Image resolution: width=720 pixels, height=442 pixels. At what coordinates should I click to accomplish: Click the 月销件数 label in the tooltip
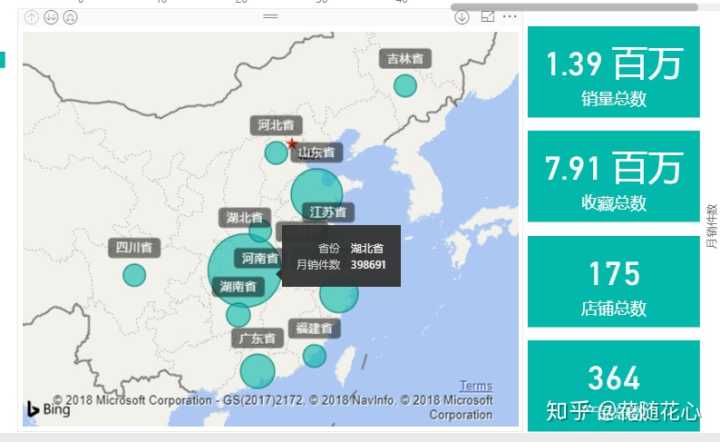click(318, 265)
